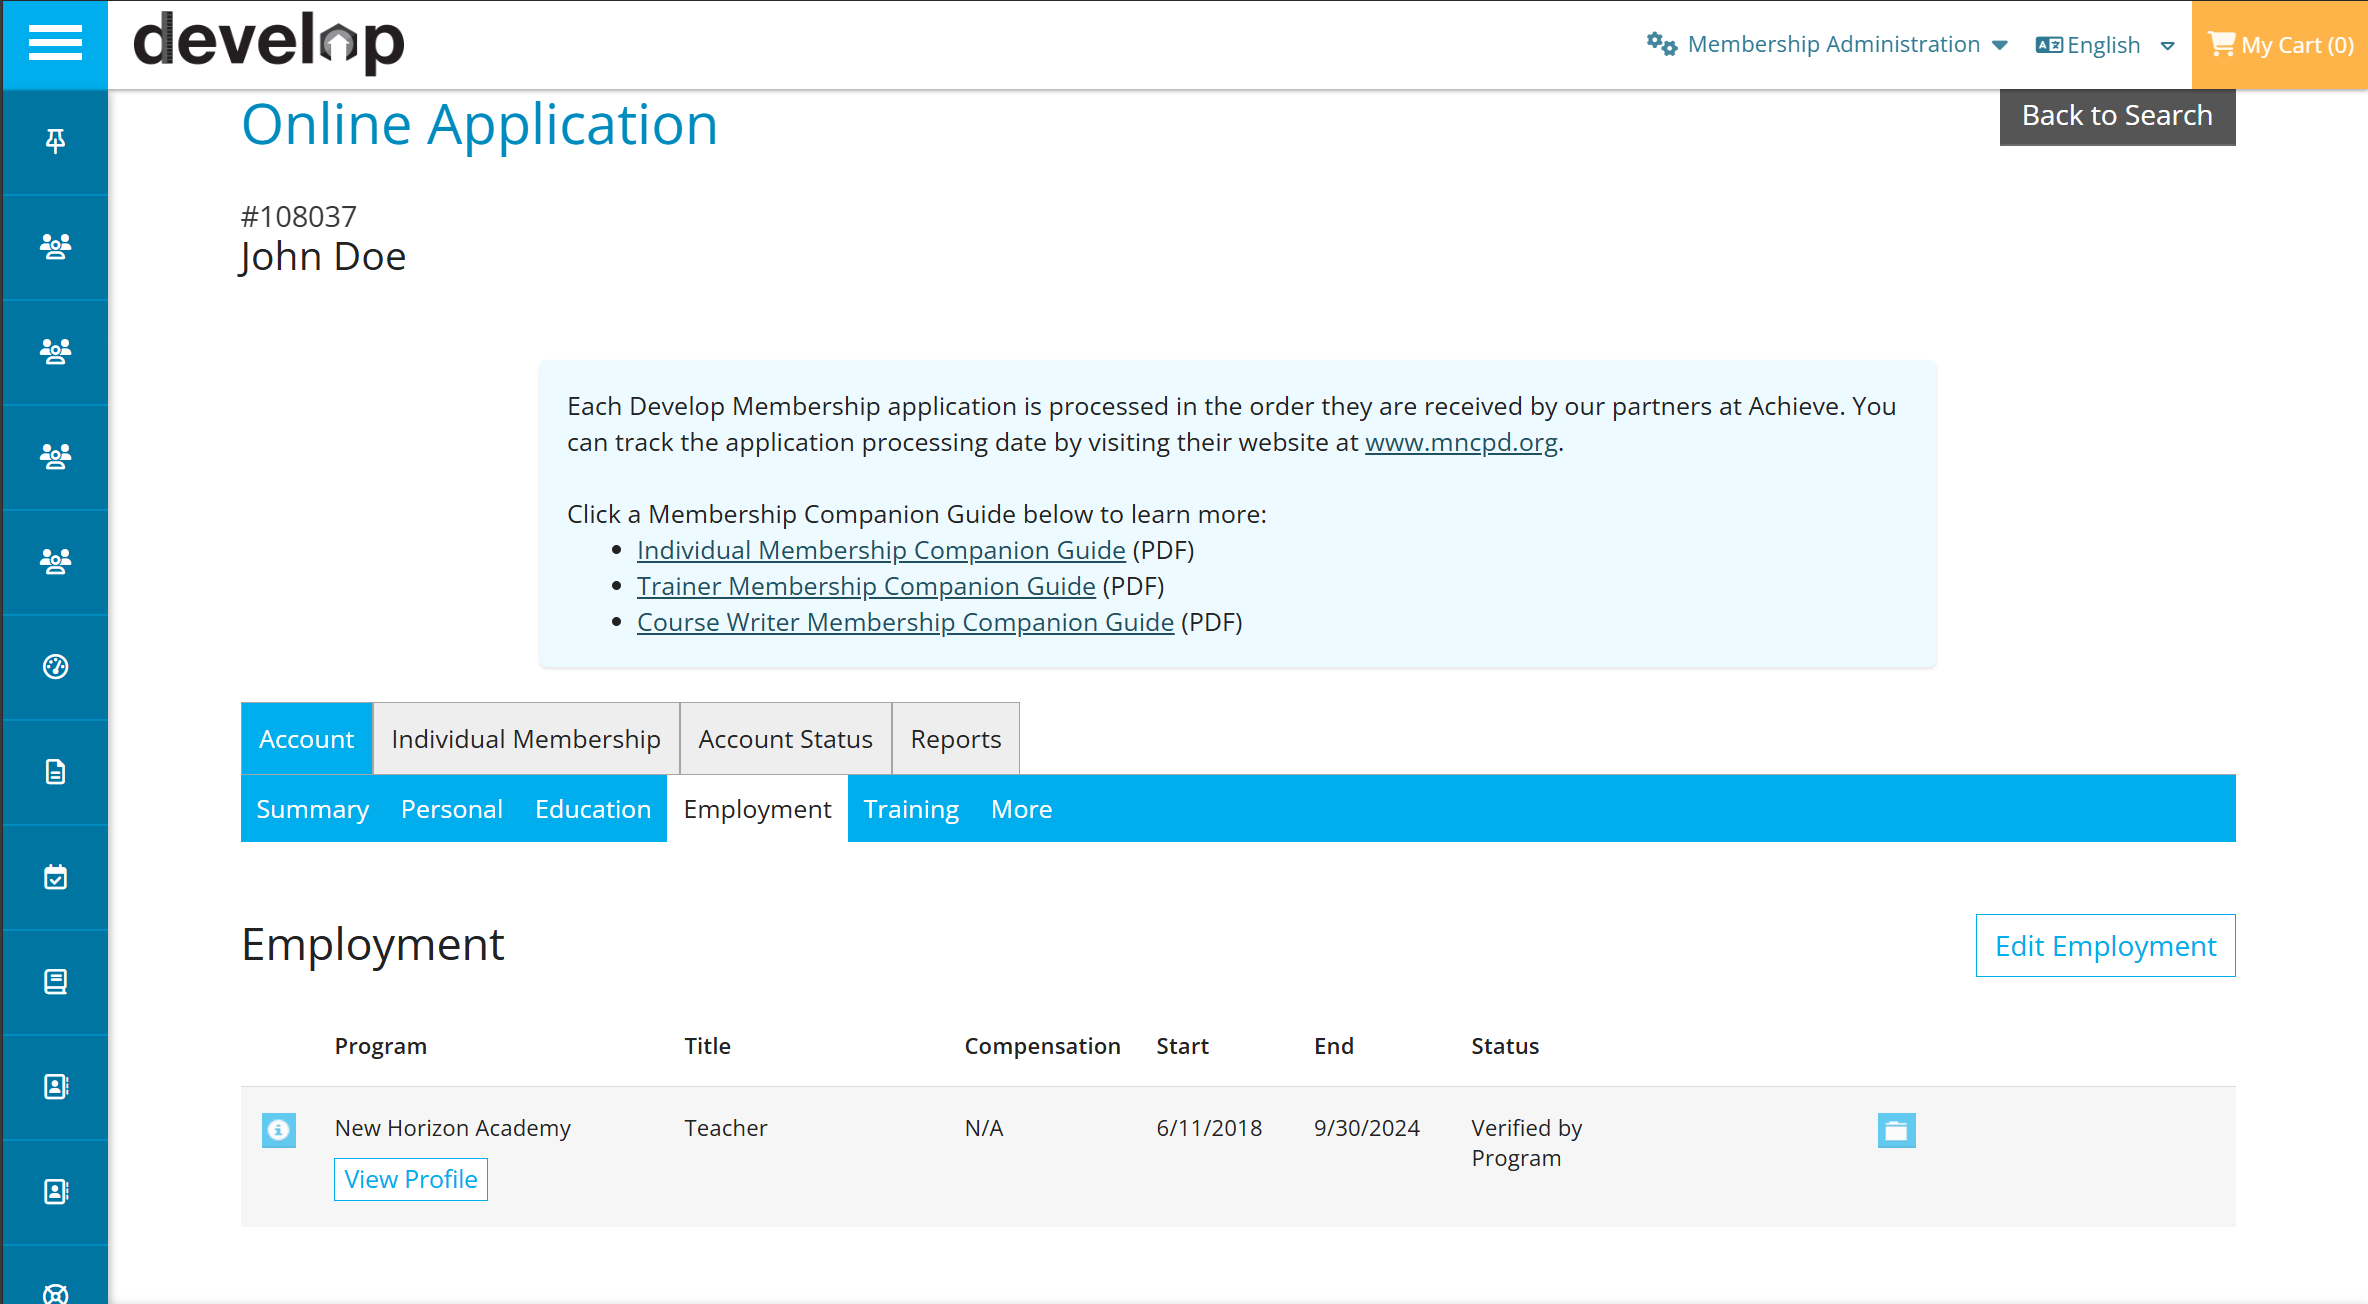Open Trainer Membership Companion Guide link

866,586
